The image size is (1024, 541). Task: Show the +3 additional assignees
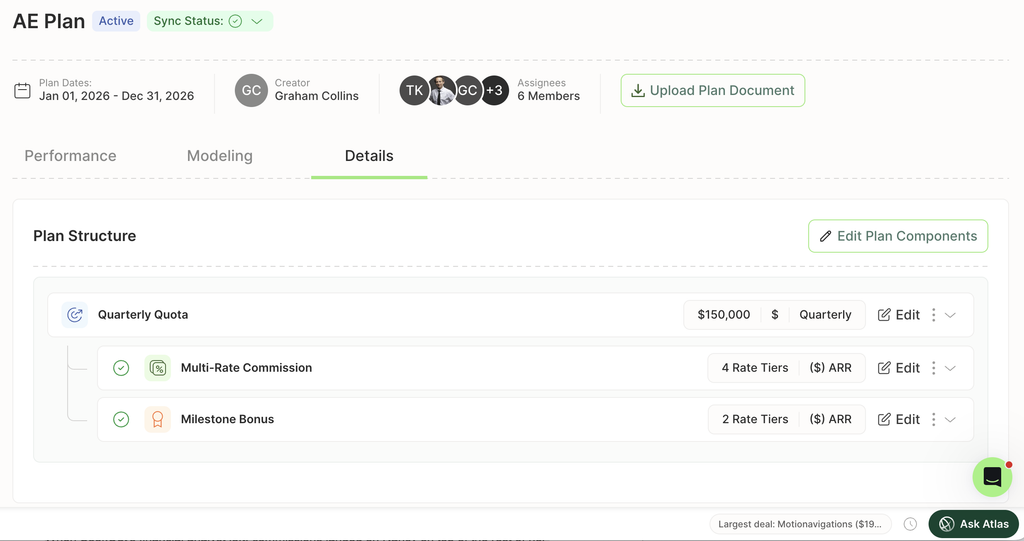494,90
